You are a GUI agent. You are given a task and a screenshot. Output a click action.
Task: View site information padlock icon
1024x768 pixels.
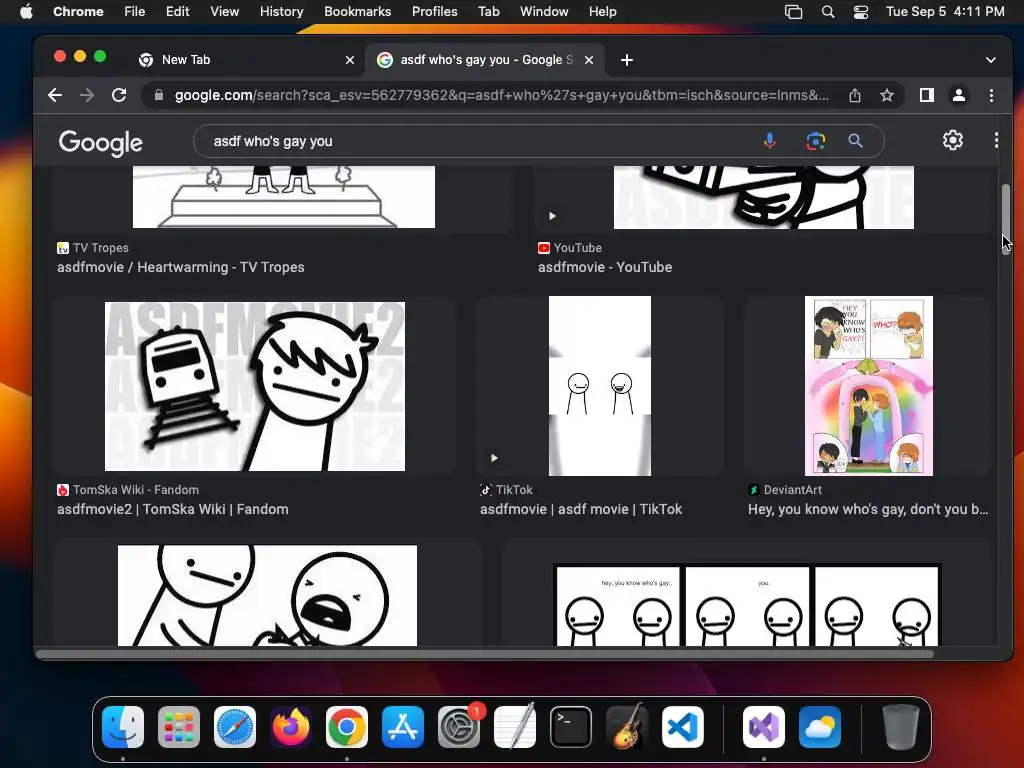159,95
